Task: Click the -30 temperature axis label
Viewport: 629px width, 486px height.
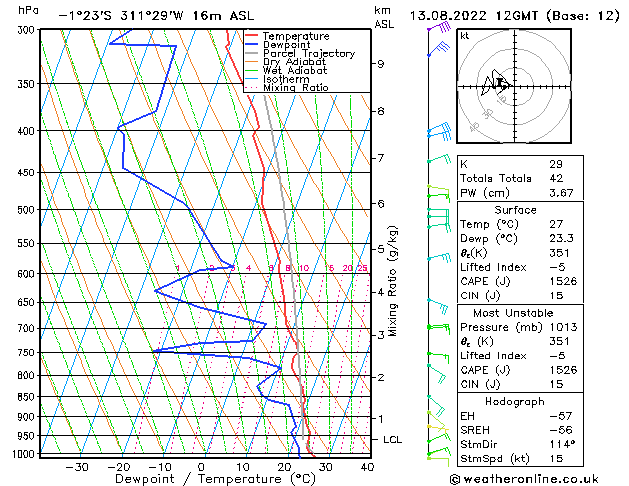Action: pyautogui.click(x=76, y=467)
